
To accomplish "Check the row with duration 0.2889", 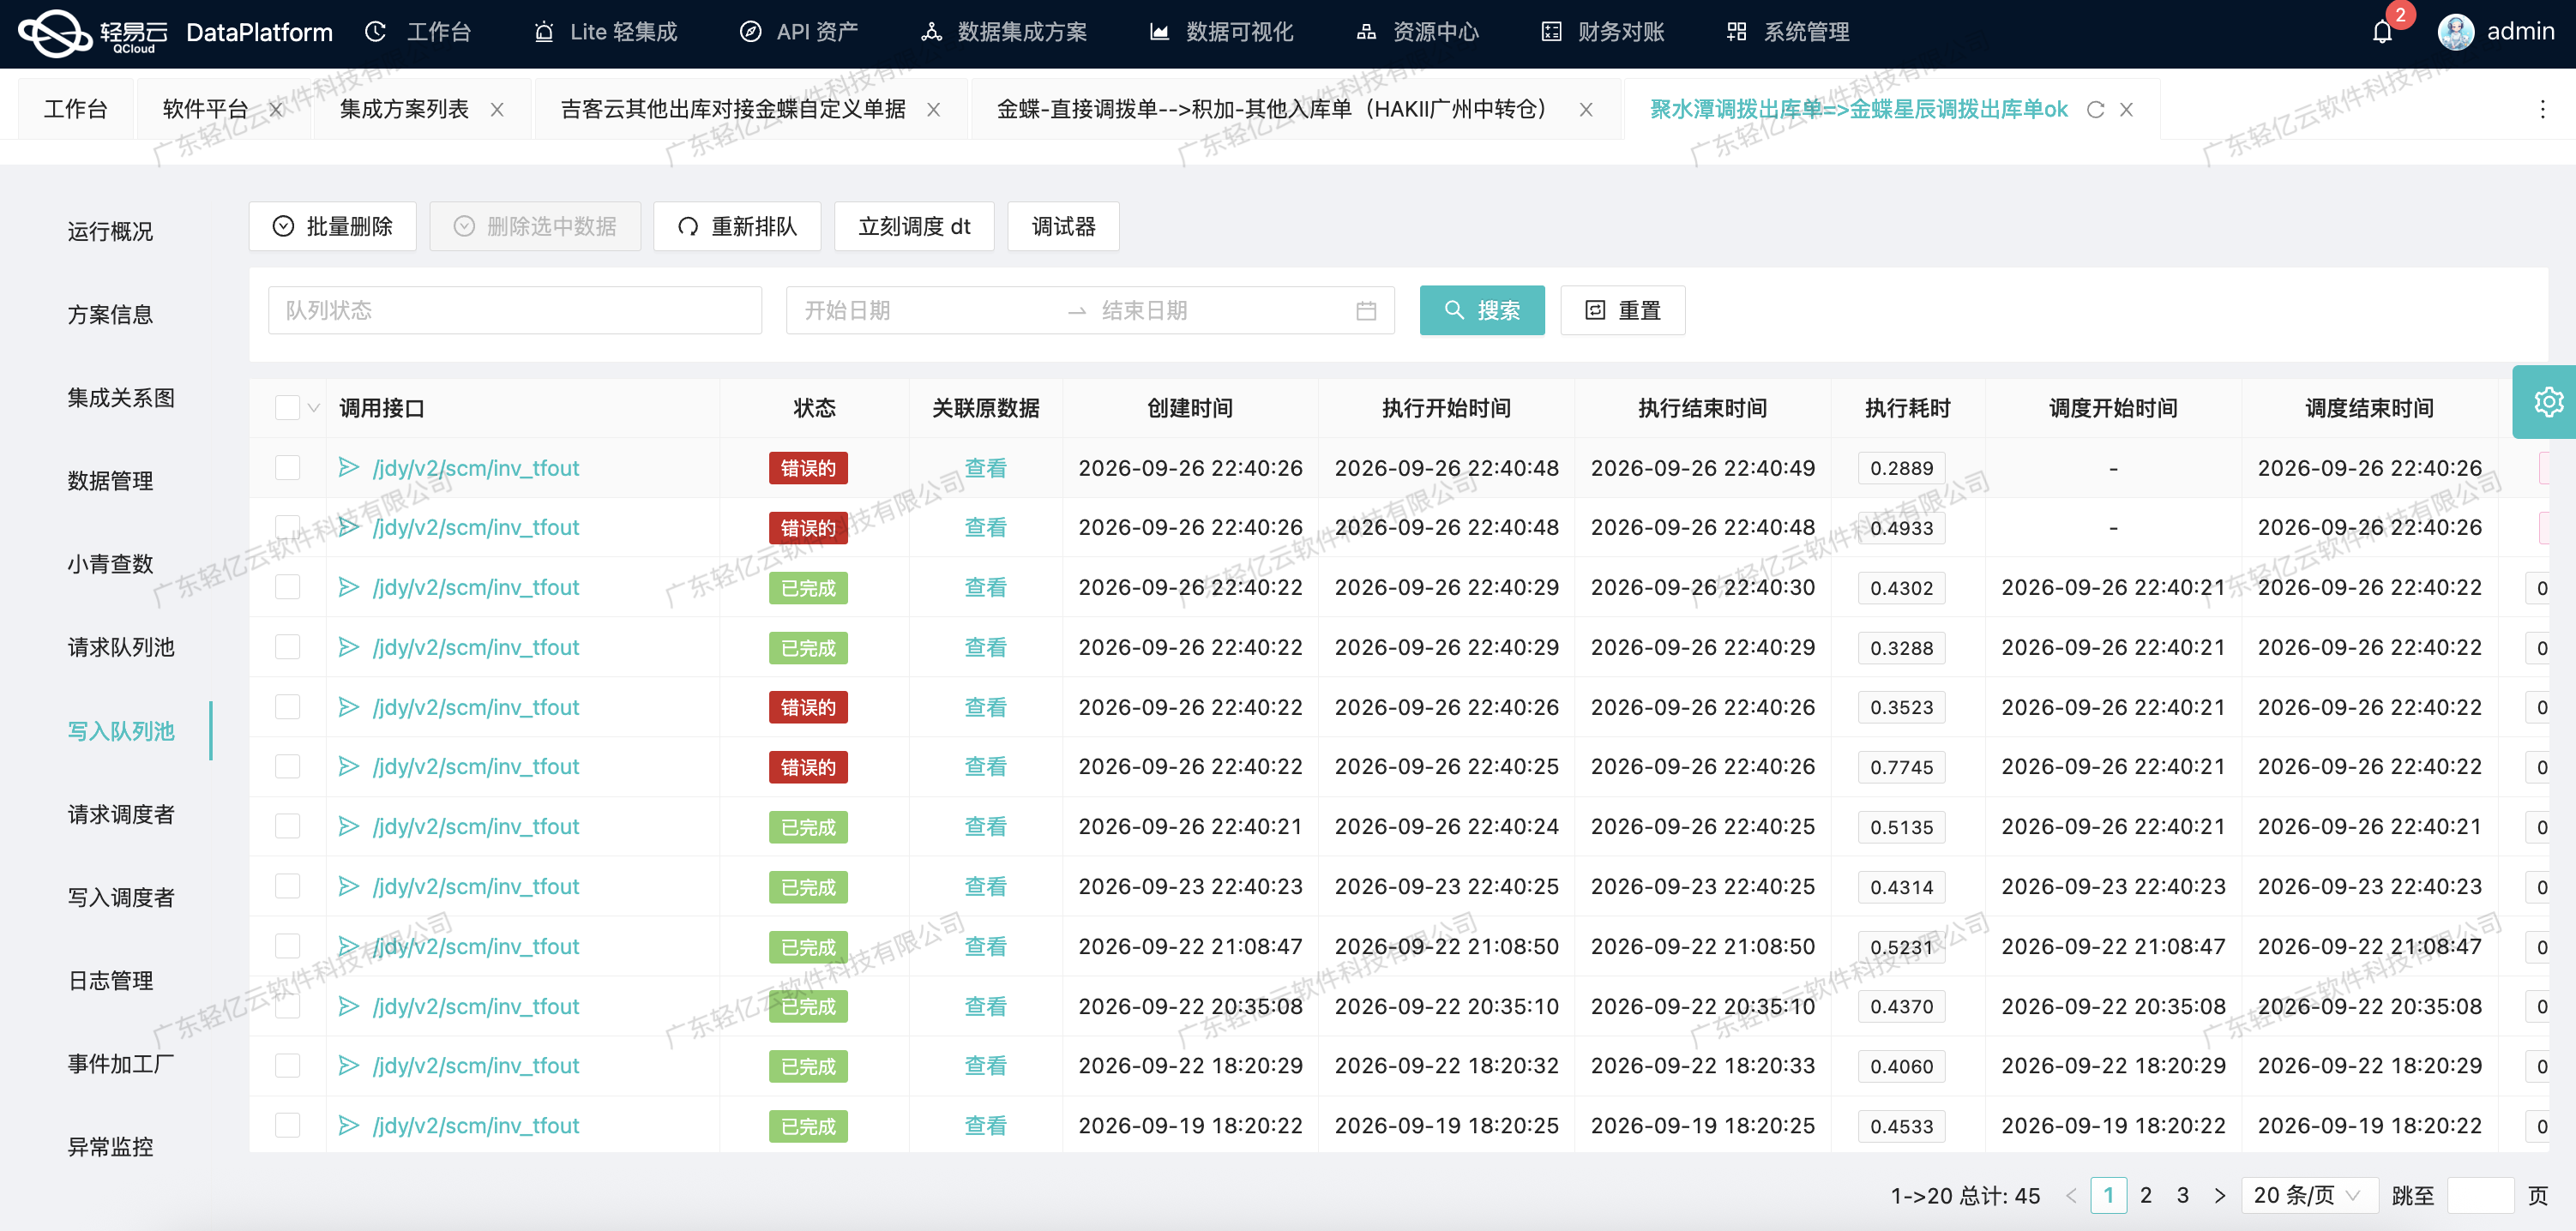I will pyautogui.click(x=288, y=468).
